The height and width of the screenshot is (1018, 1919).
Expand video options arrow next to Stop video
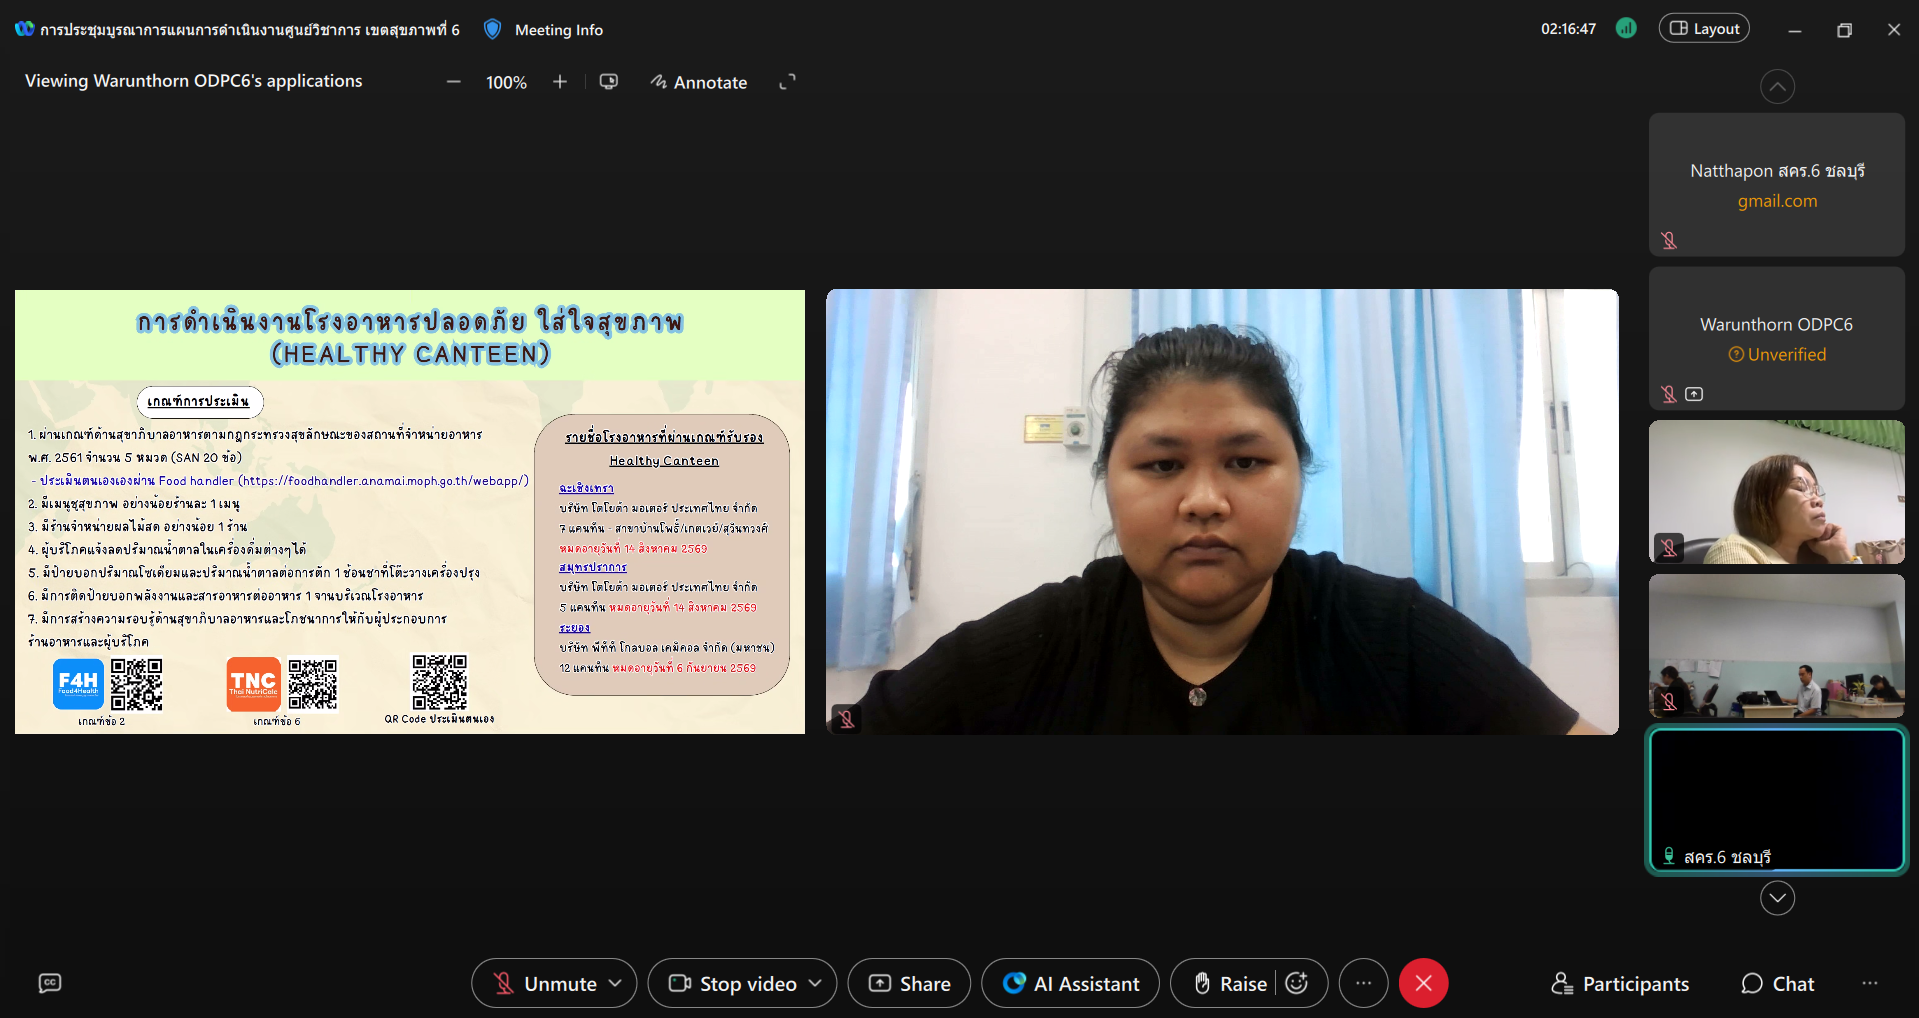click(815, 983)
